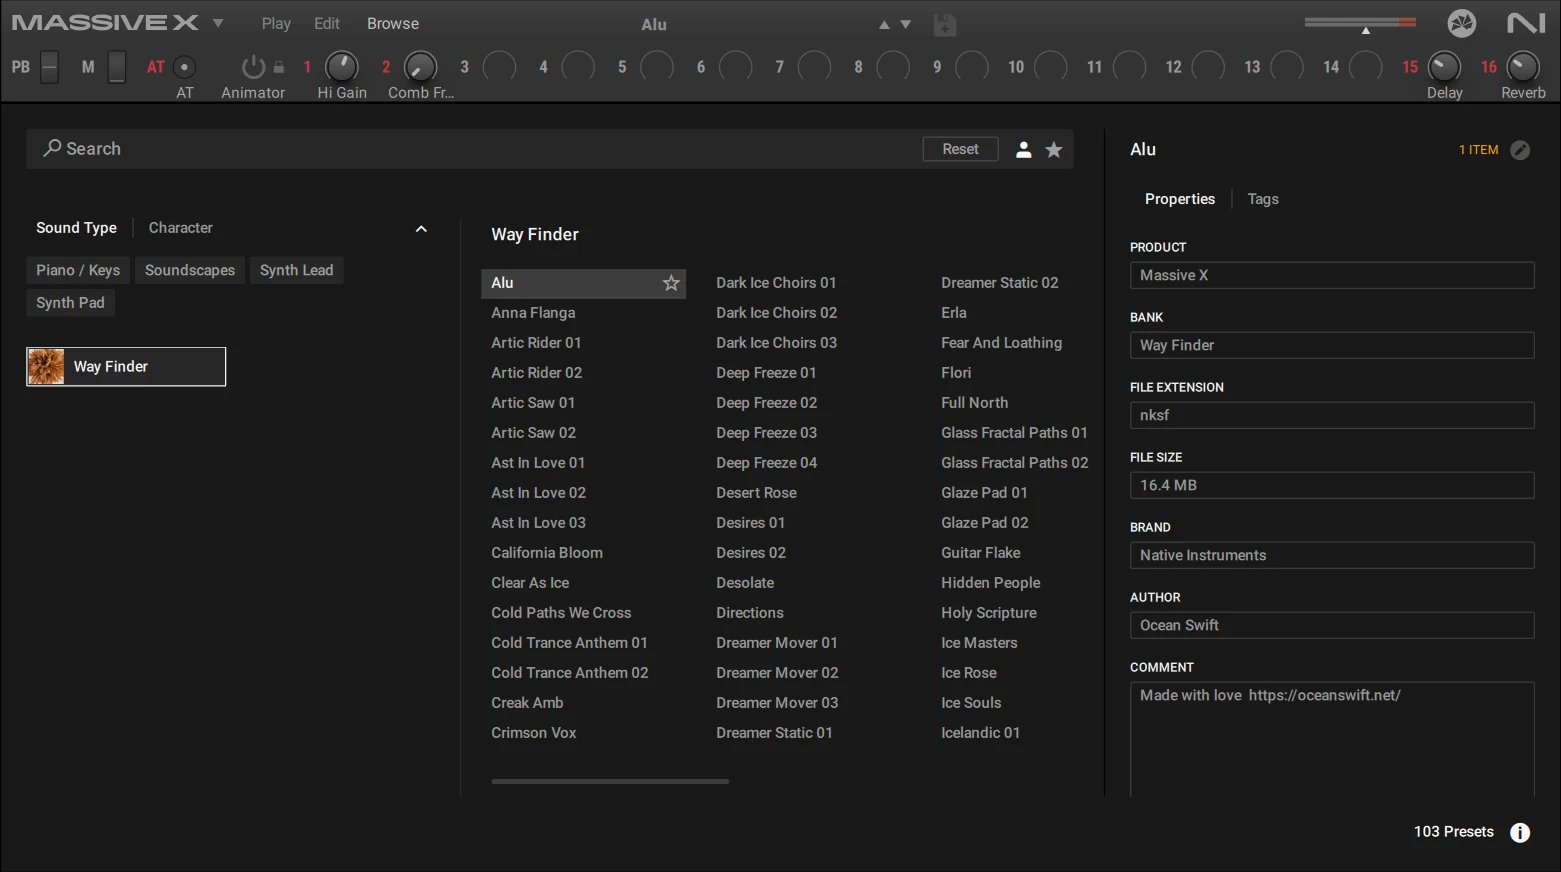Collapse the Sound Type tag filter chevron

(421, 229)
